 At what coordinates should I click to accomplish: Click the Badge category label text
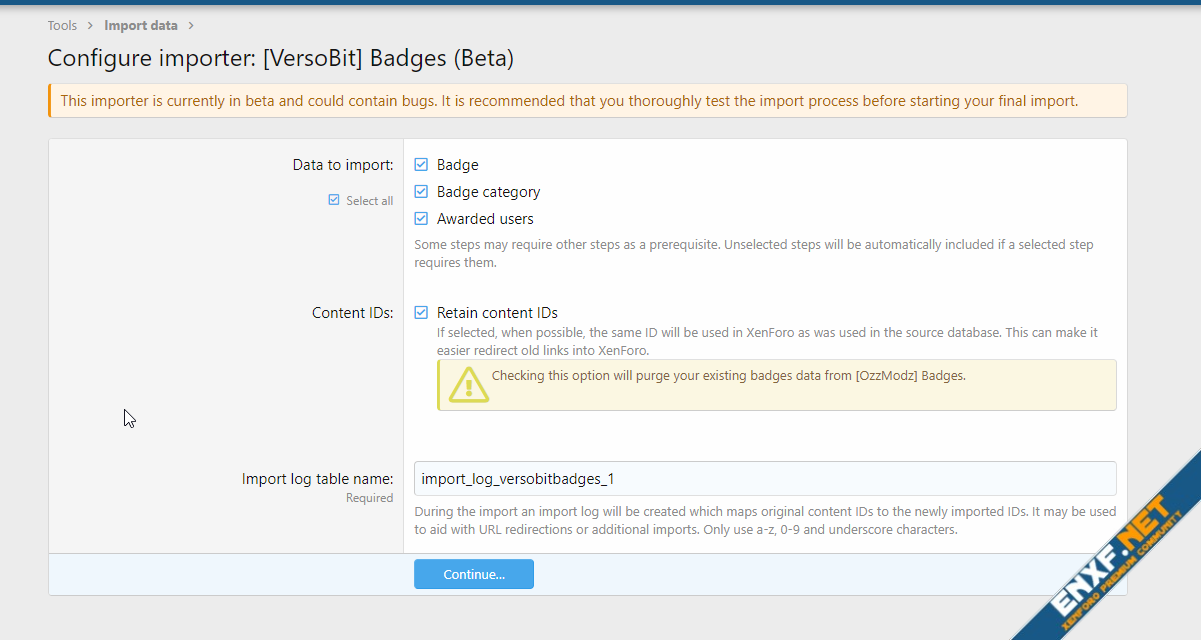[x=488, y=192]
